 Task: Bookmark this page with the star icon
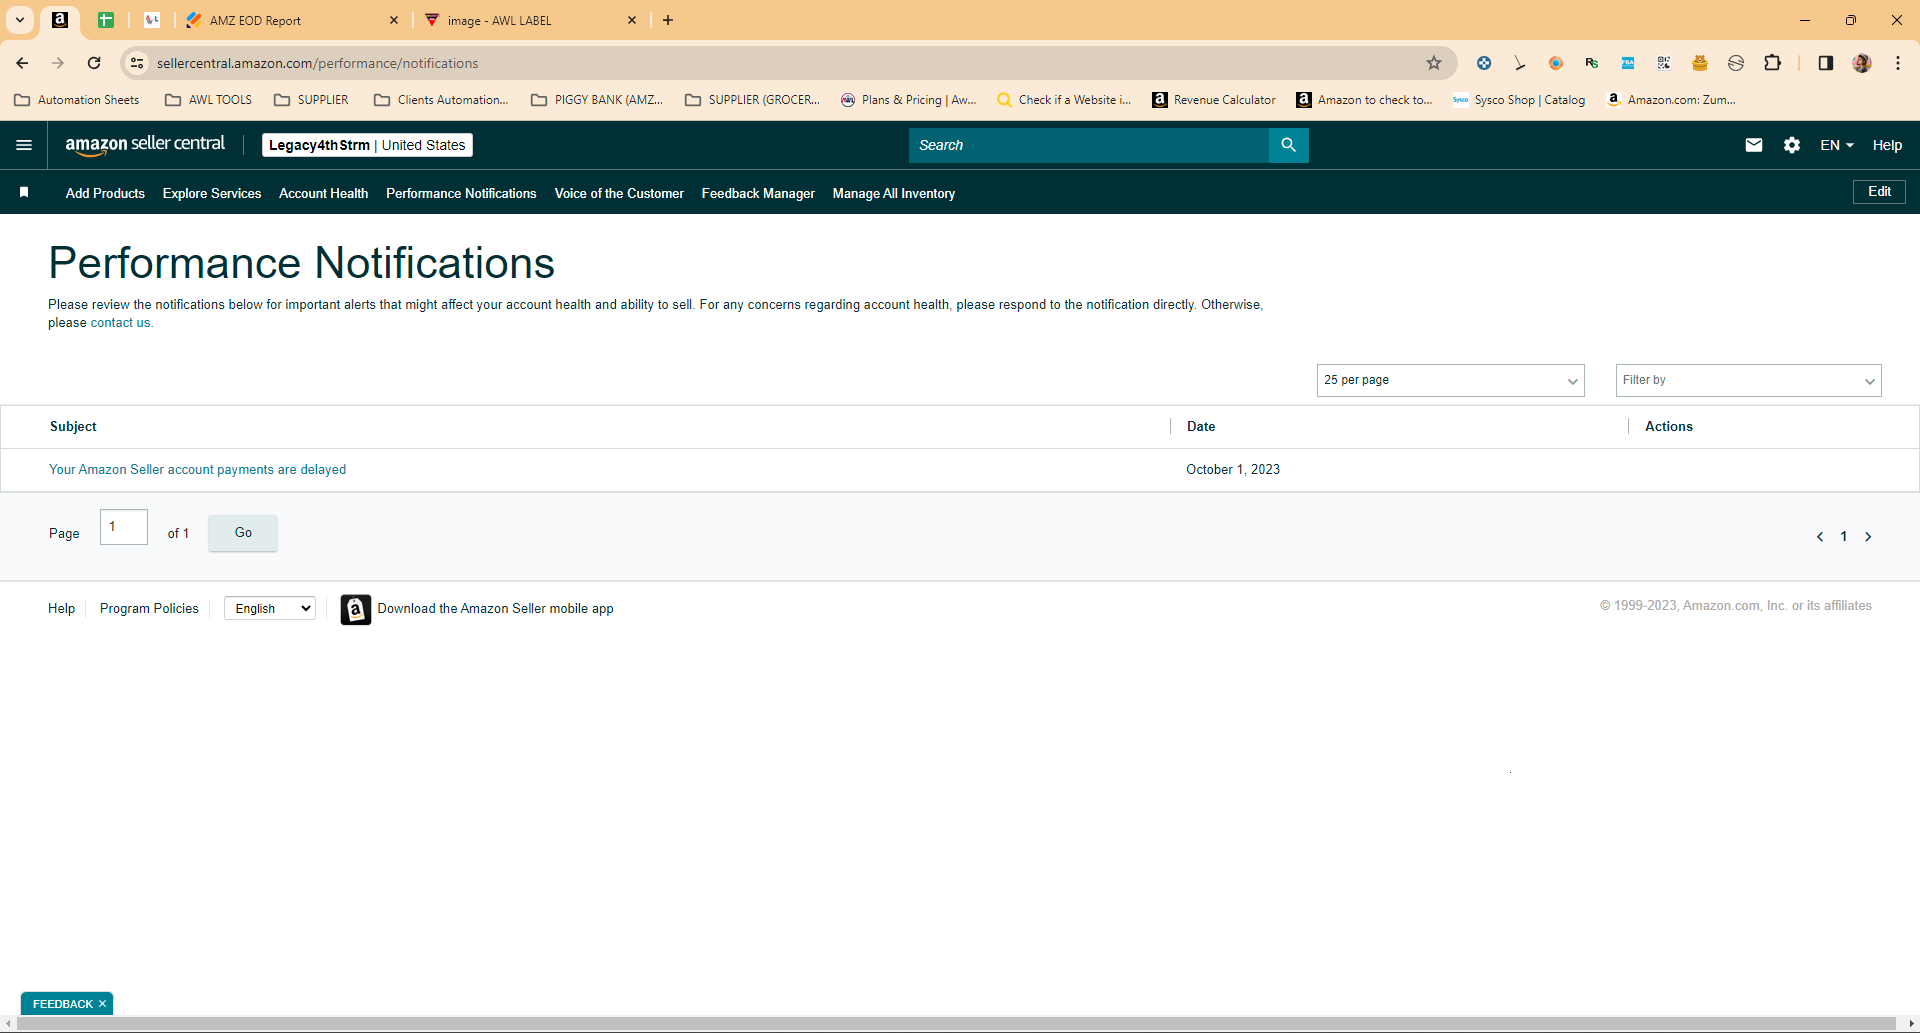(x=1433, y=63)
